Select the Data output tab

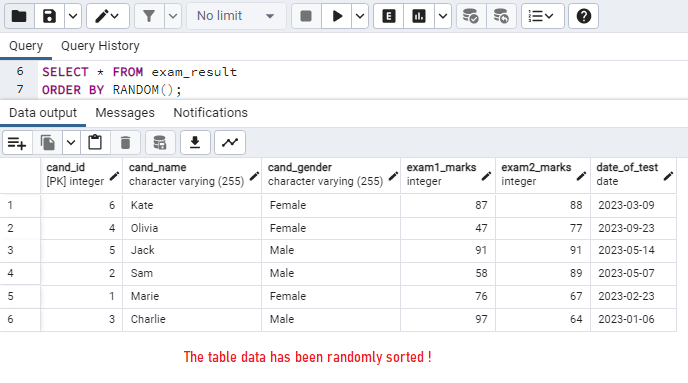pyautogui.click(x=43, y=113)
